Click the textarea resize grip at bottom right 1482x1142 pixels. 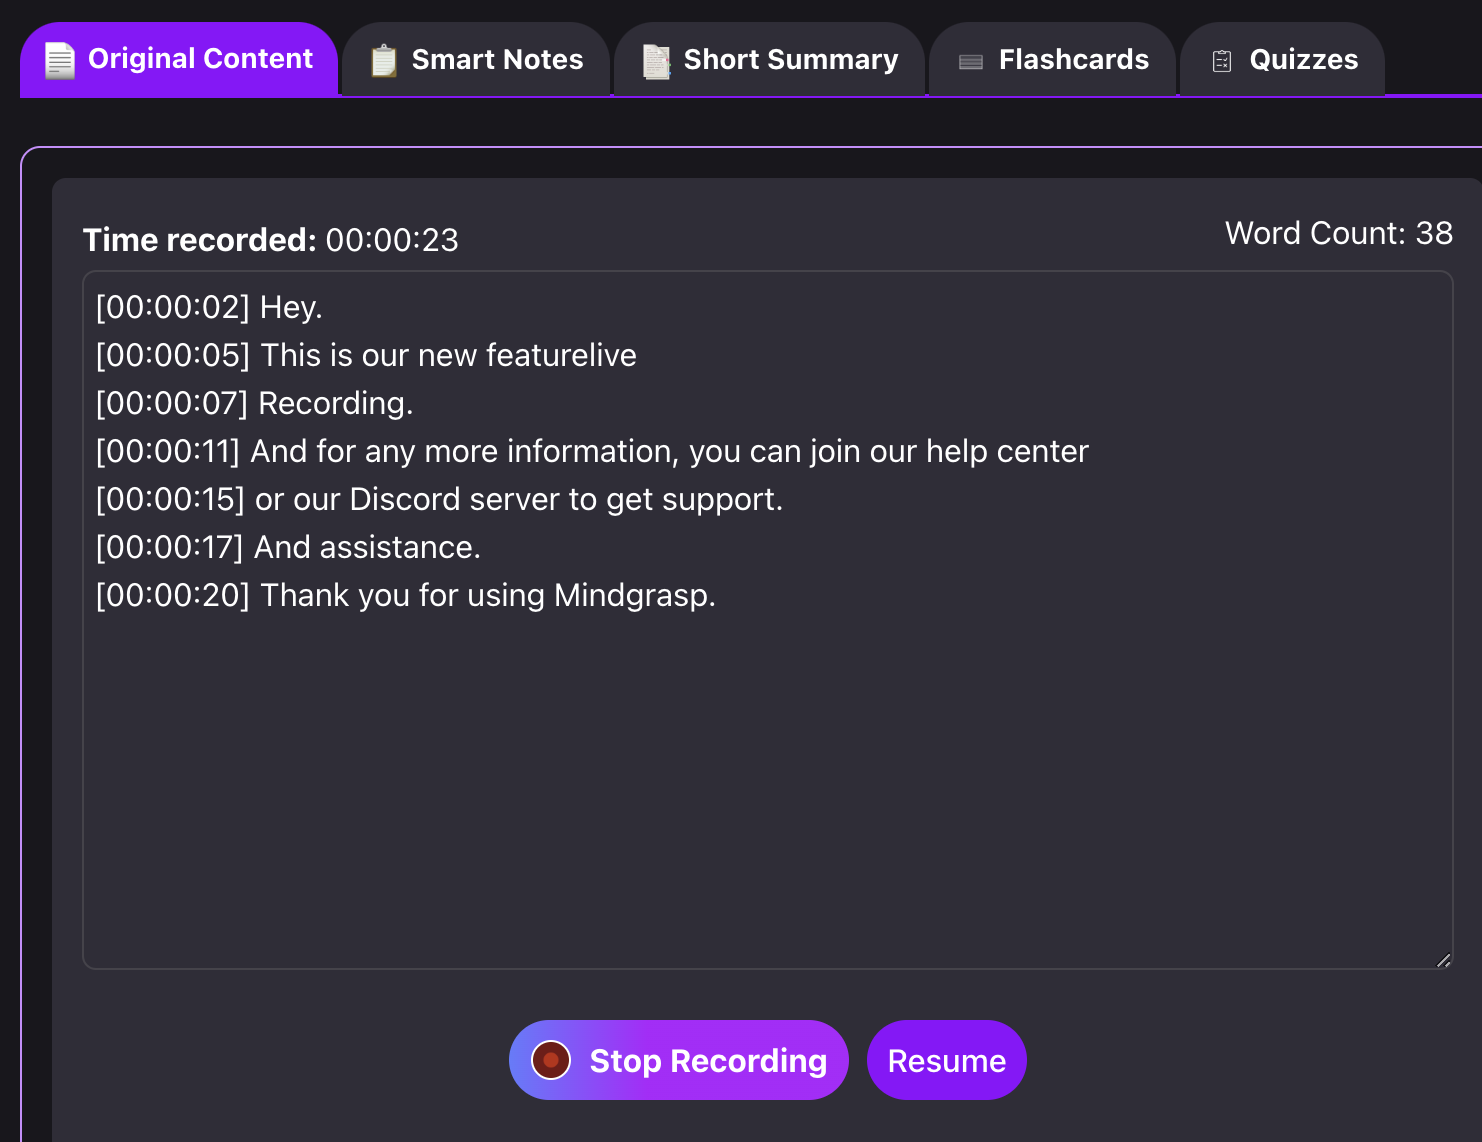pos(1443,959)
